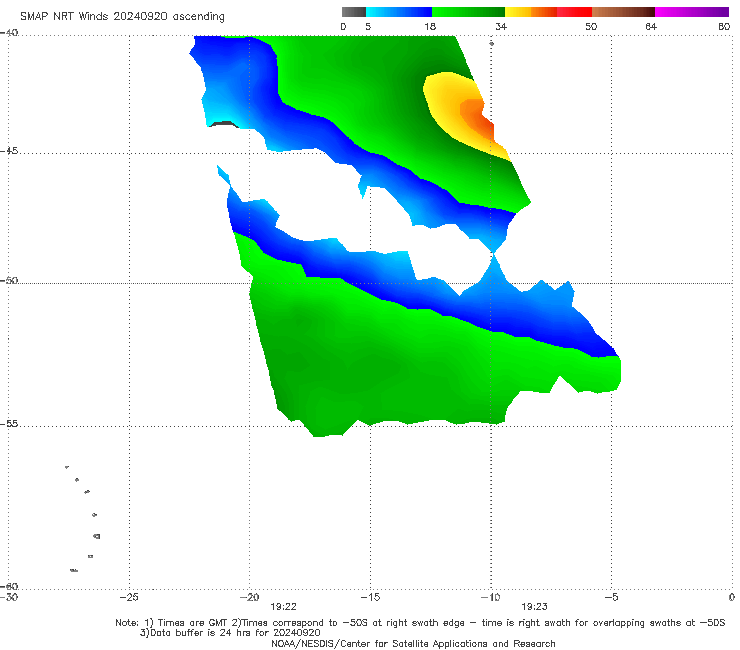Click the swath time label '19:22'
The height and width of the screenshot is (650, 740).
[x=283, y=607]
